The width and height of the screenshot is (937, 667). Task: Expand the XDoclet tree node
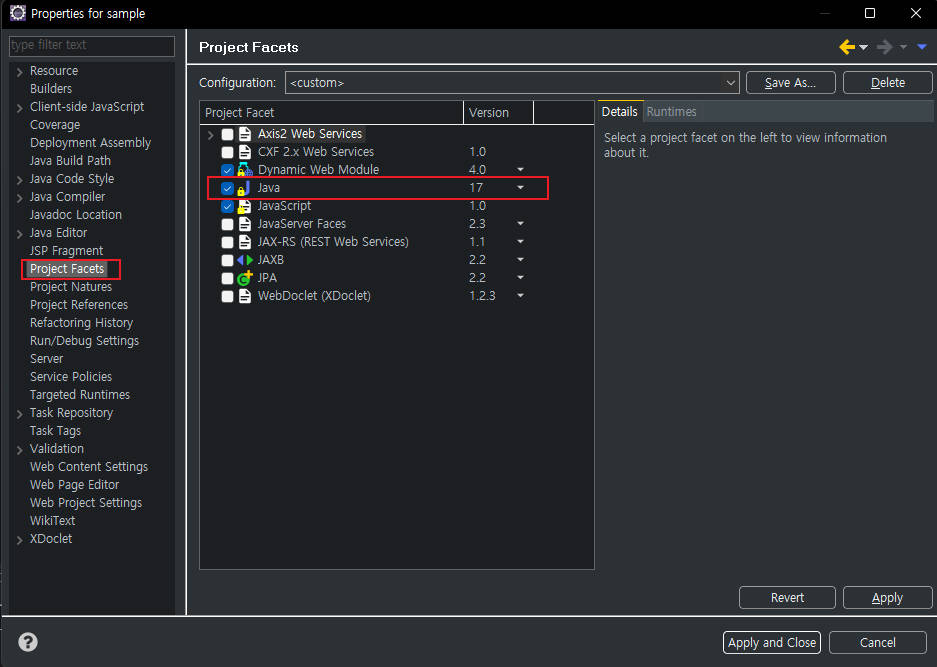(20, 540)
